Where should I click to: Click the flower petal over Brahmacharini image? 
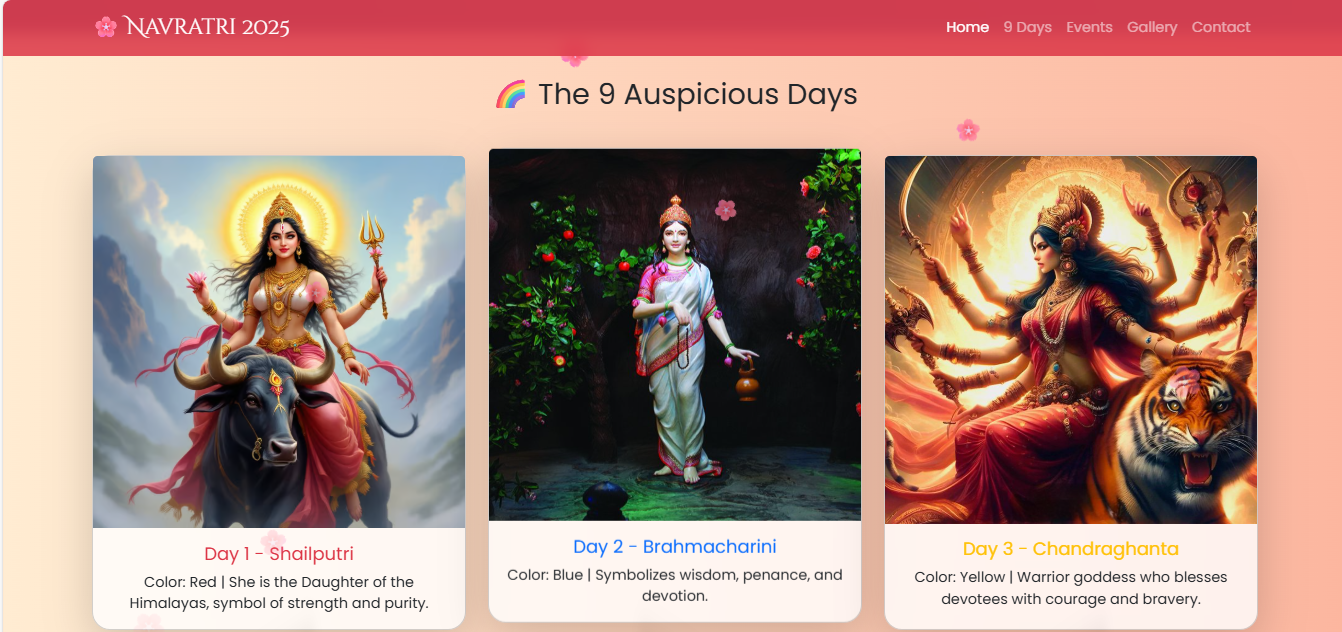point(726,209)
